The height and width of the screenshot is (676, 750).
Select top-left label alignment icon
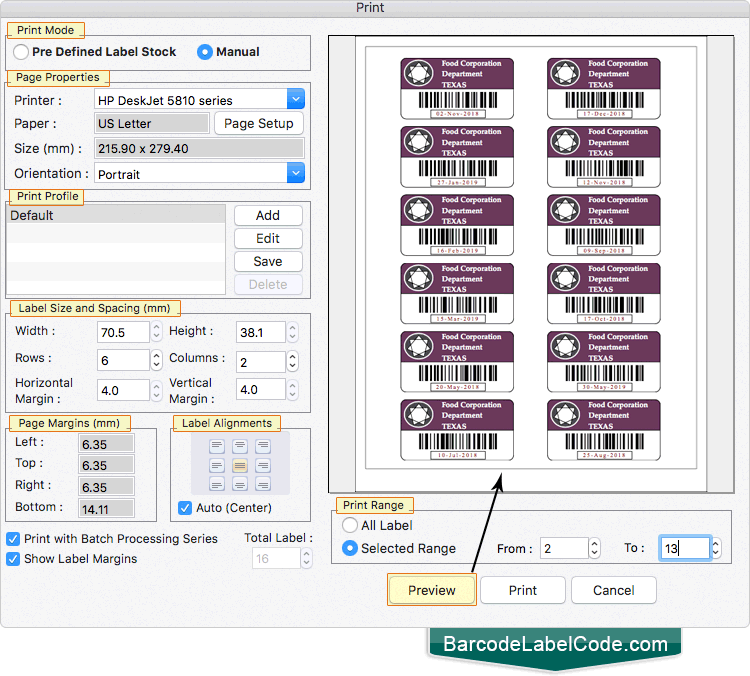pos(217,446)
